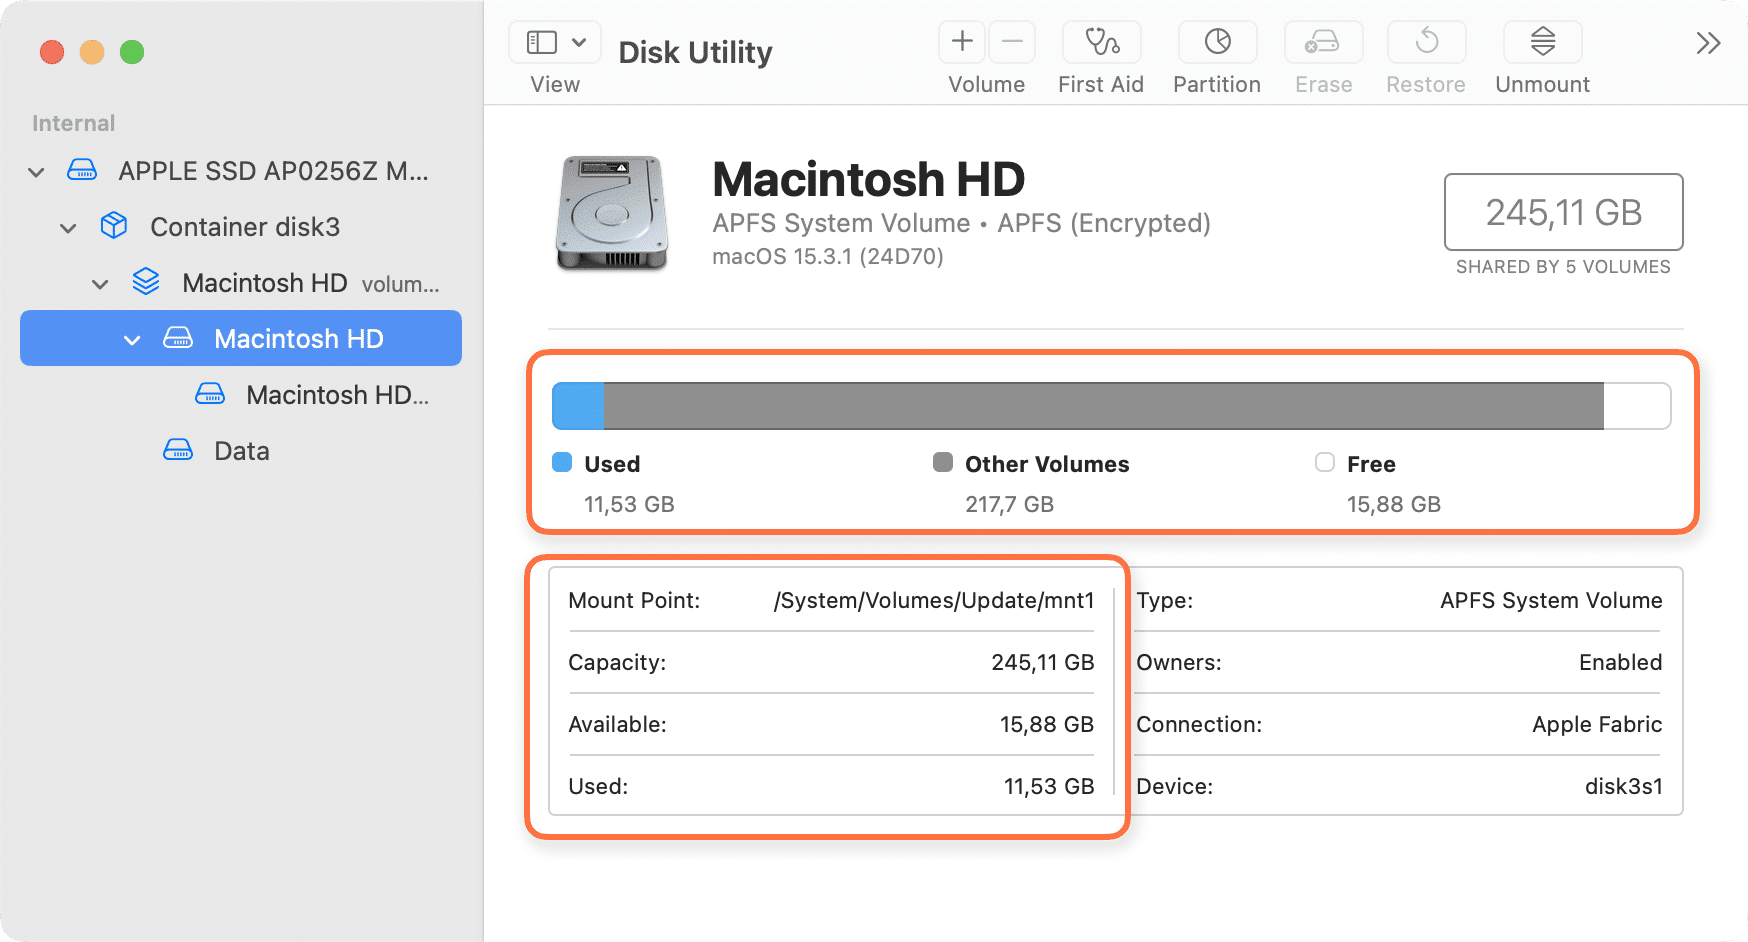Open the toolbar overflow chevron menu

tap(1708, 43)
